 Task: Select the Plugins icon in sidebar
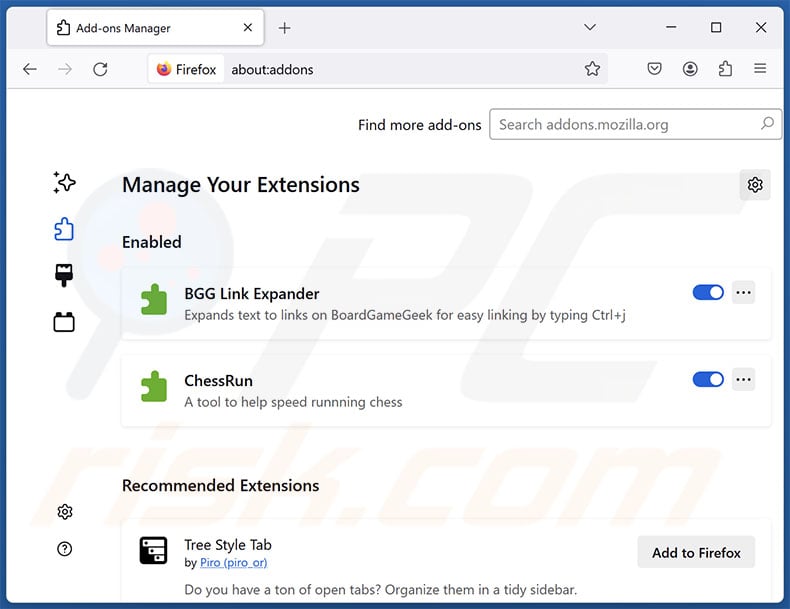[64, 322]
